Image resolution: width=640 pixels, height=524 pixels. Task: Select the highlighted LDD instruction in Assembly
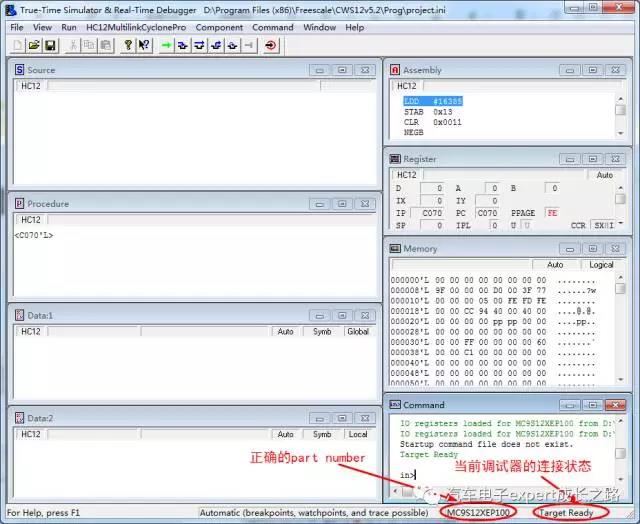pos(433,101)
